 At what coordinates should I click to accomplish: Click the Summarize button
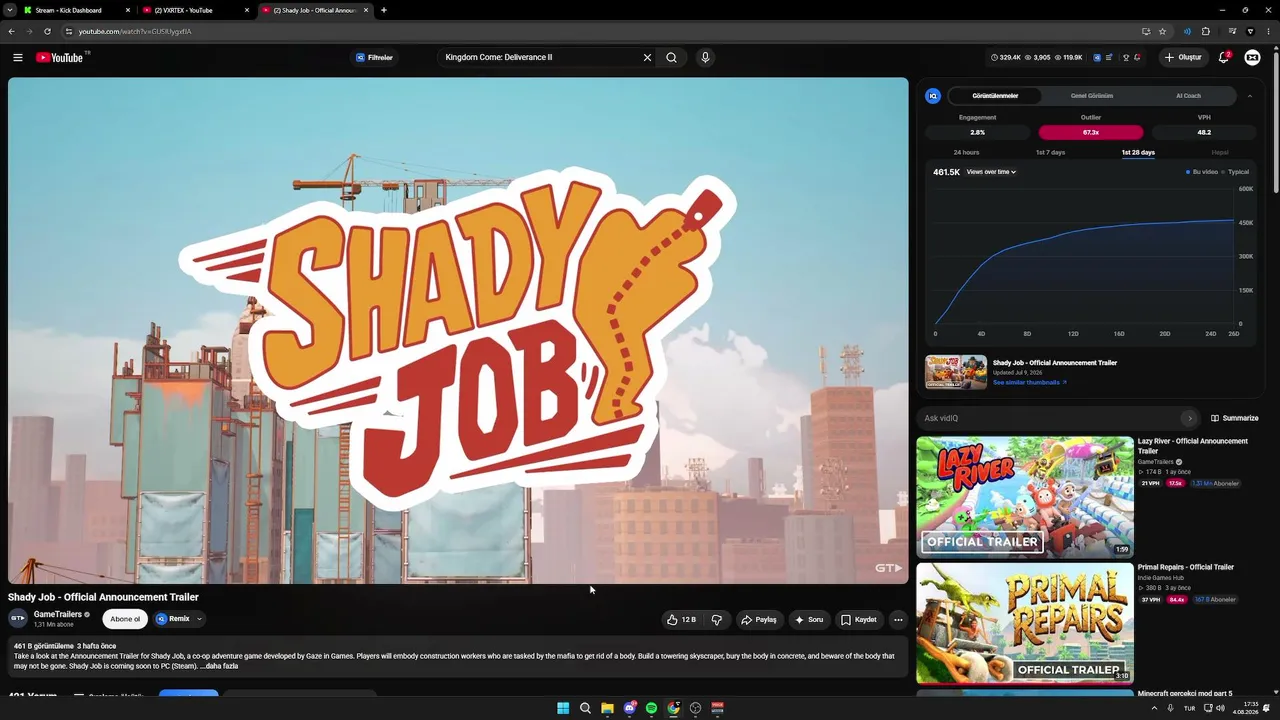(1235, 418)
